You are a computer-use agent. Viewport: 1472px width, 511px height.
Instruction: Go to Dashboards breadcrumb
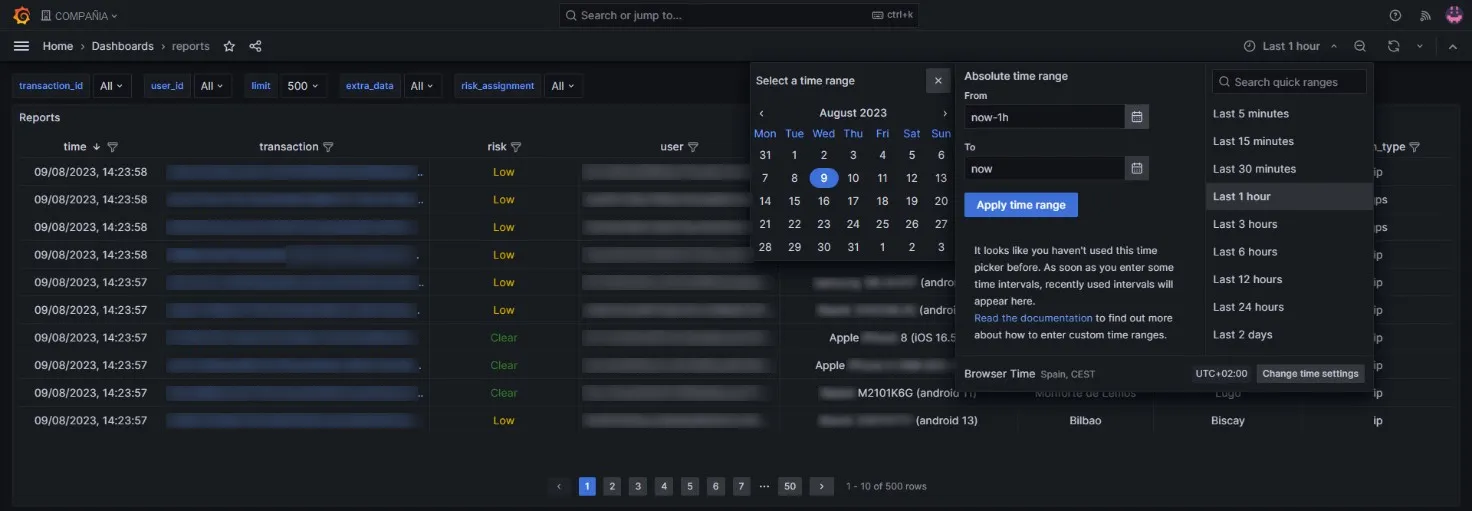coord(123,46)
